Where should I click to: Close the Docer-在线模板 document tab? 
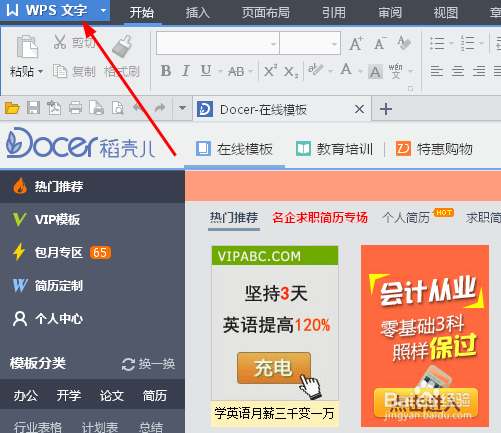(x=359, y=109)
